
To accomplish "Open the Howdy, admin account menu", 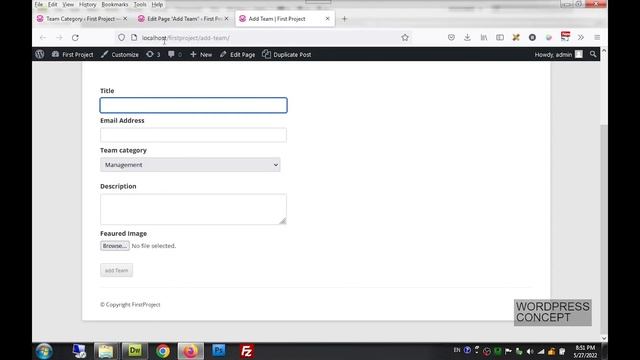I will (x=558, y=54).
